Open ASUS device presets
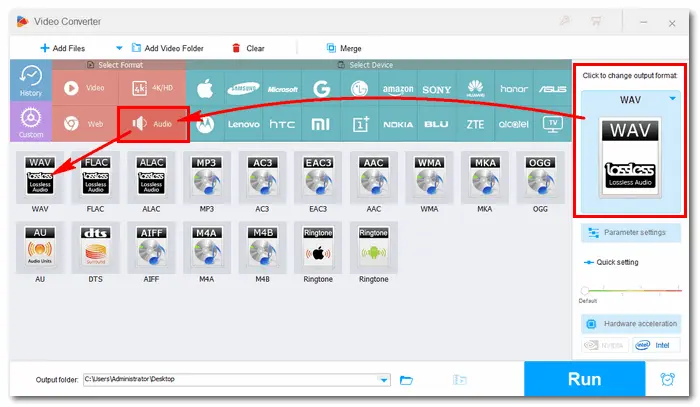 [552, 88]
